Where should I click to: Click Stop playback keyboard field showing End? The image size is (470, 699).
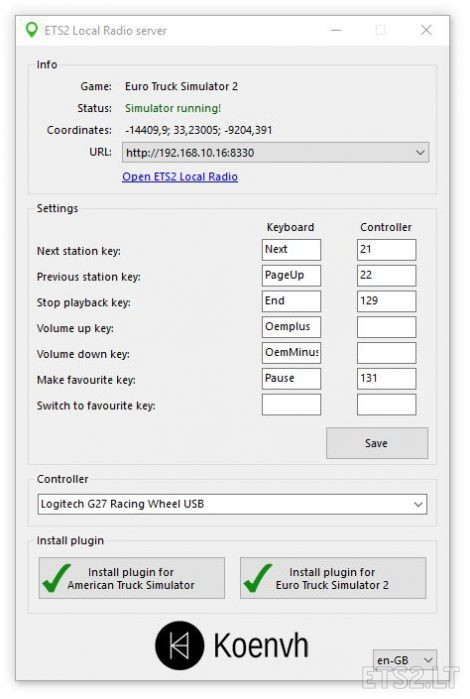(x=291, y=301)
